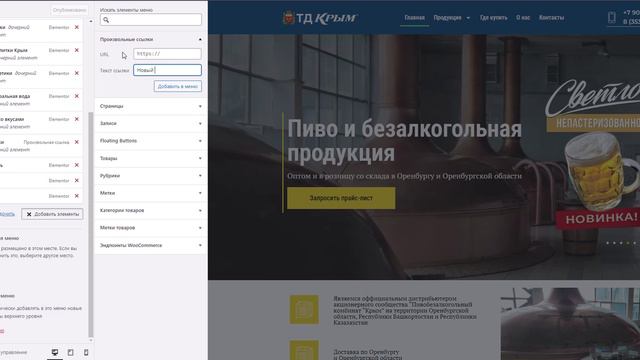The height and width of the screenshot is (360, 640).
Task: Click the magnifier icon in menu search
Action: point(106,20)
